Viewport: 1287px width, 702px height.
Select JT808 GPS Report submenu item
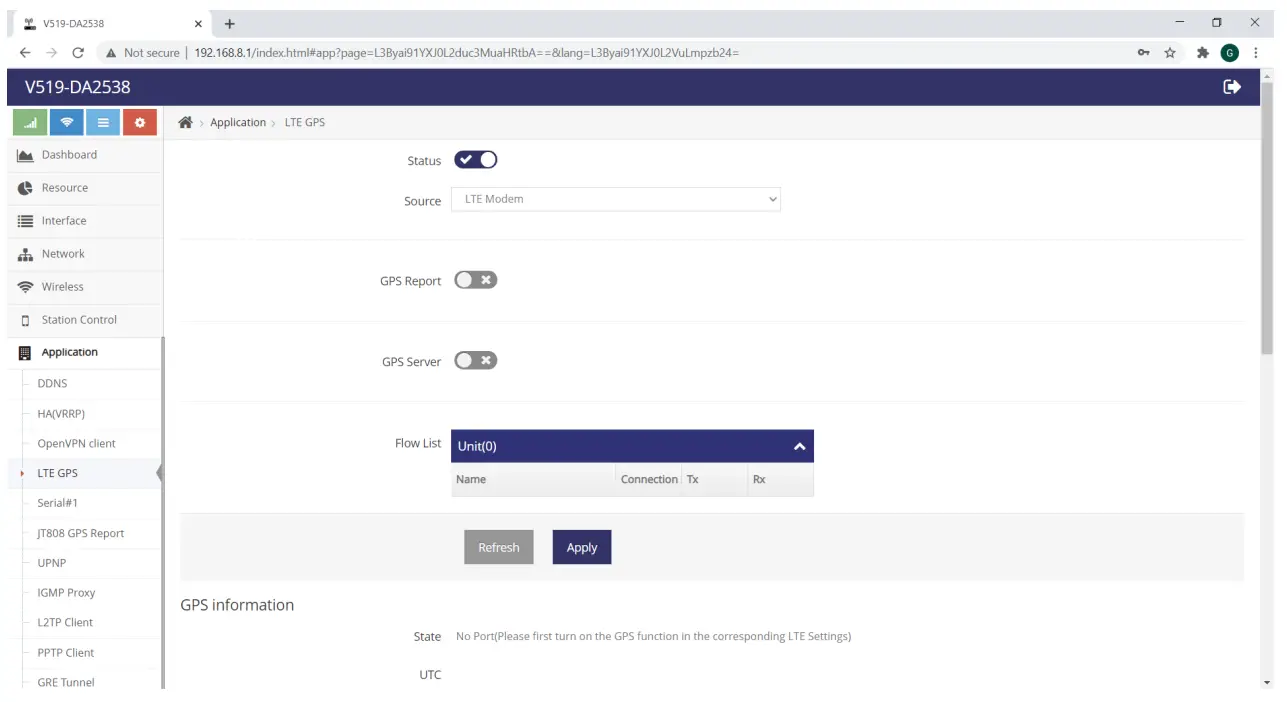(81, 533)
